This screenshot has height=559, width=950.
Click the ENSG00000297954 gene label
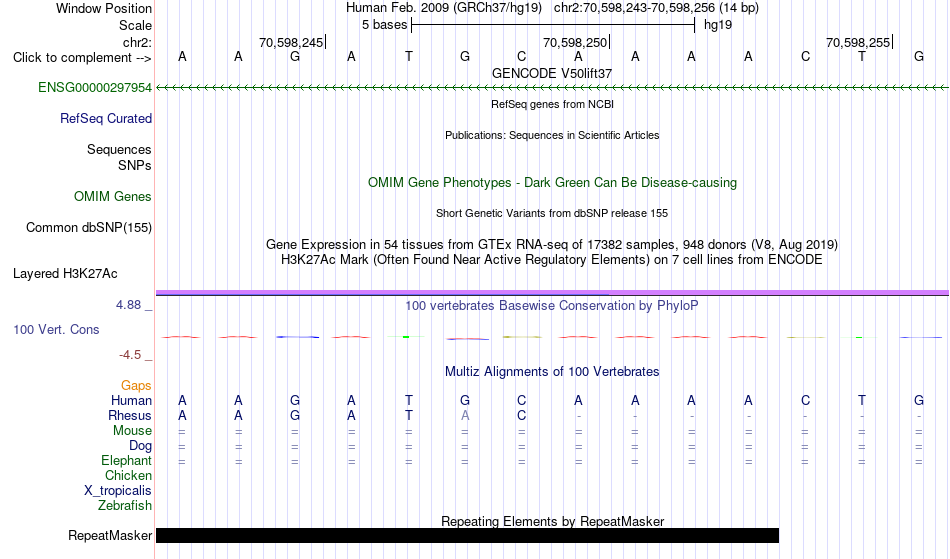(x=95, y=87)
